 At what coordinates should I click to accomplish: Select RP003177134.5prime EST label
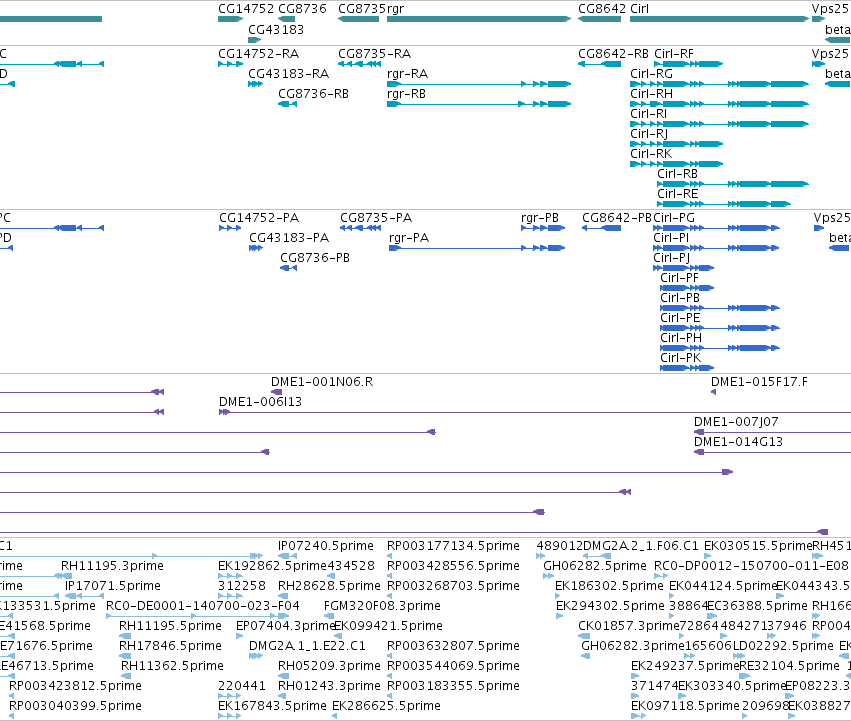point(453,546)
